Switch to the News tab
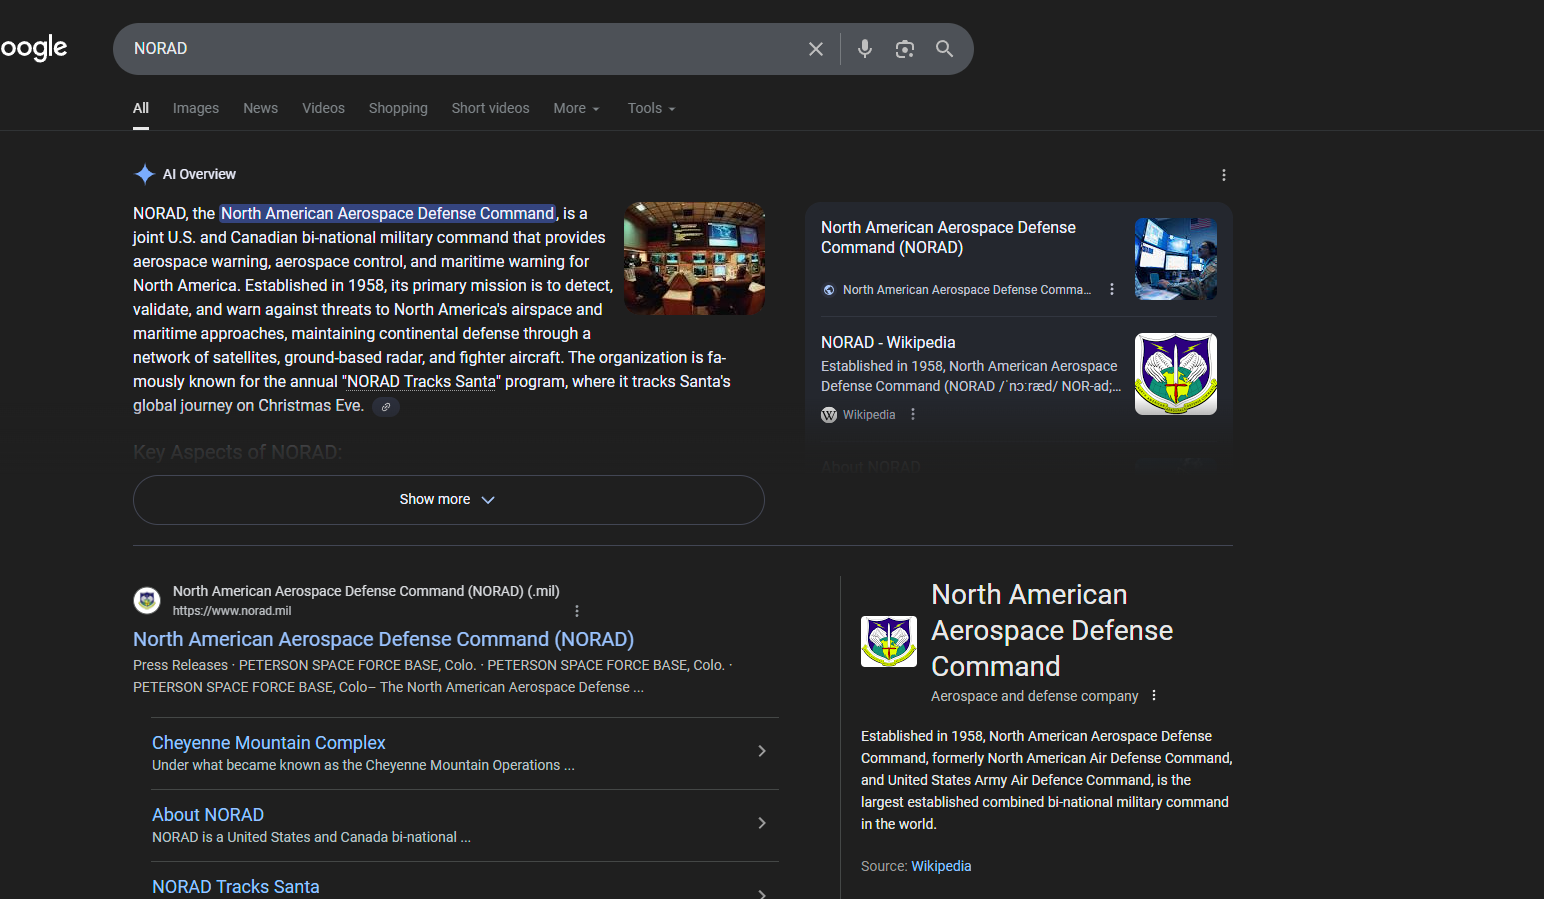This screenshot has width=1544, height=899. [260, 108]
